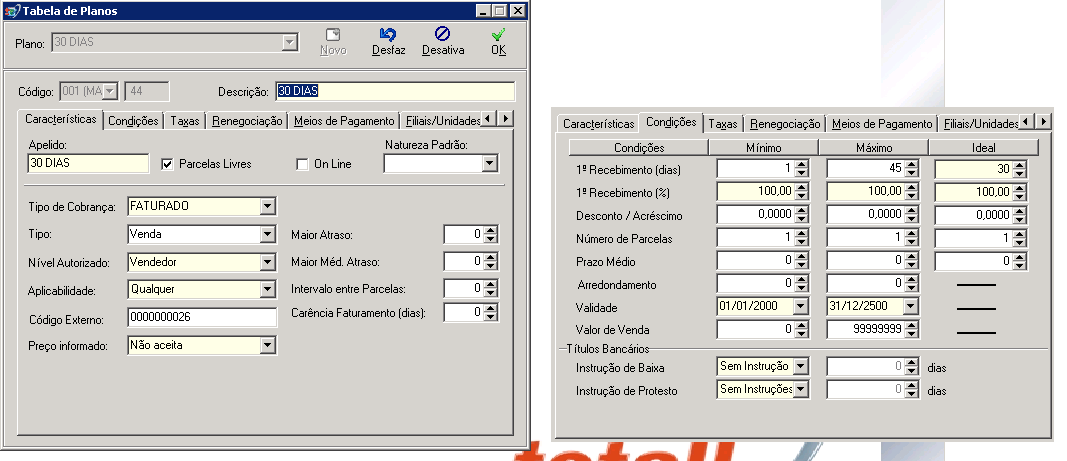This screenshot has height=461, width=1067.
Task: Open the Tipo dropdown showing Venda
Action: pos(267,234)
